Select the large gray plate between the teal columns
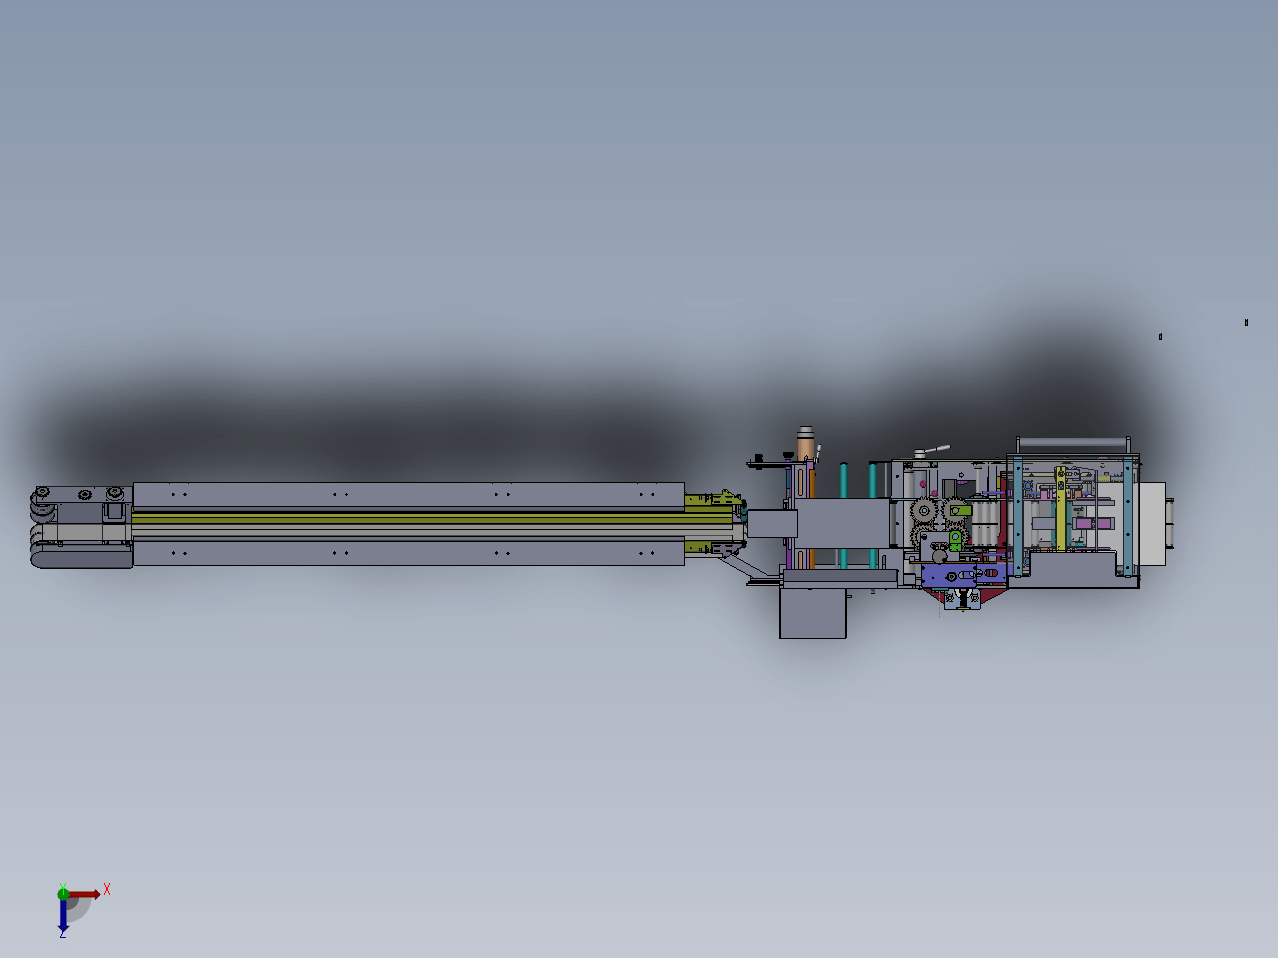This screenshot has height=958, width=1278. tap(842, 523)
